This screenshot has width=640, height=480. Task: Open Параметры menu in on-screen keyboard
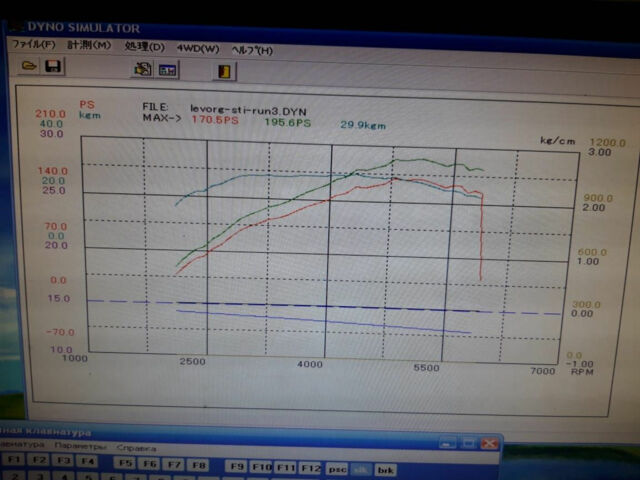coord(80,446)
